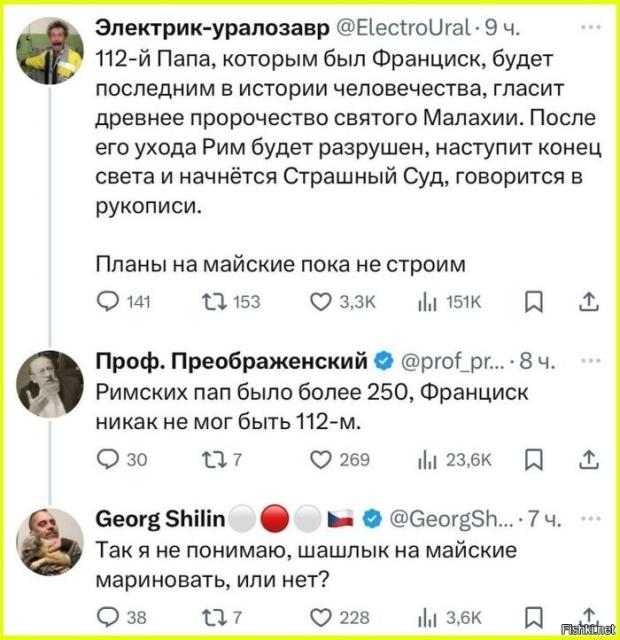Like the tweet with 3,3K likes

click(x=320, y=300)
